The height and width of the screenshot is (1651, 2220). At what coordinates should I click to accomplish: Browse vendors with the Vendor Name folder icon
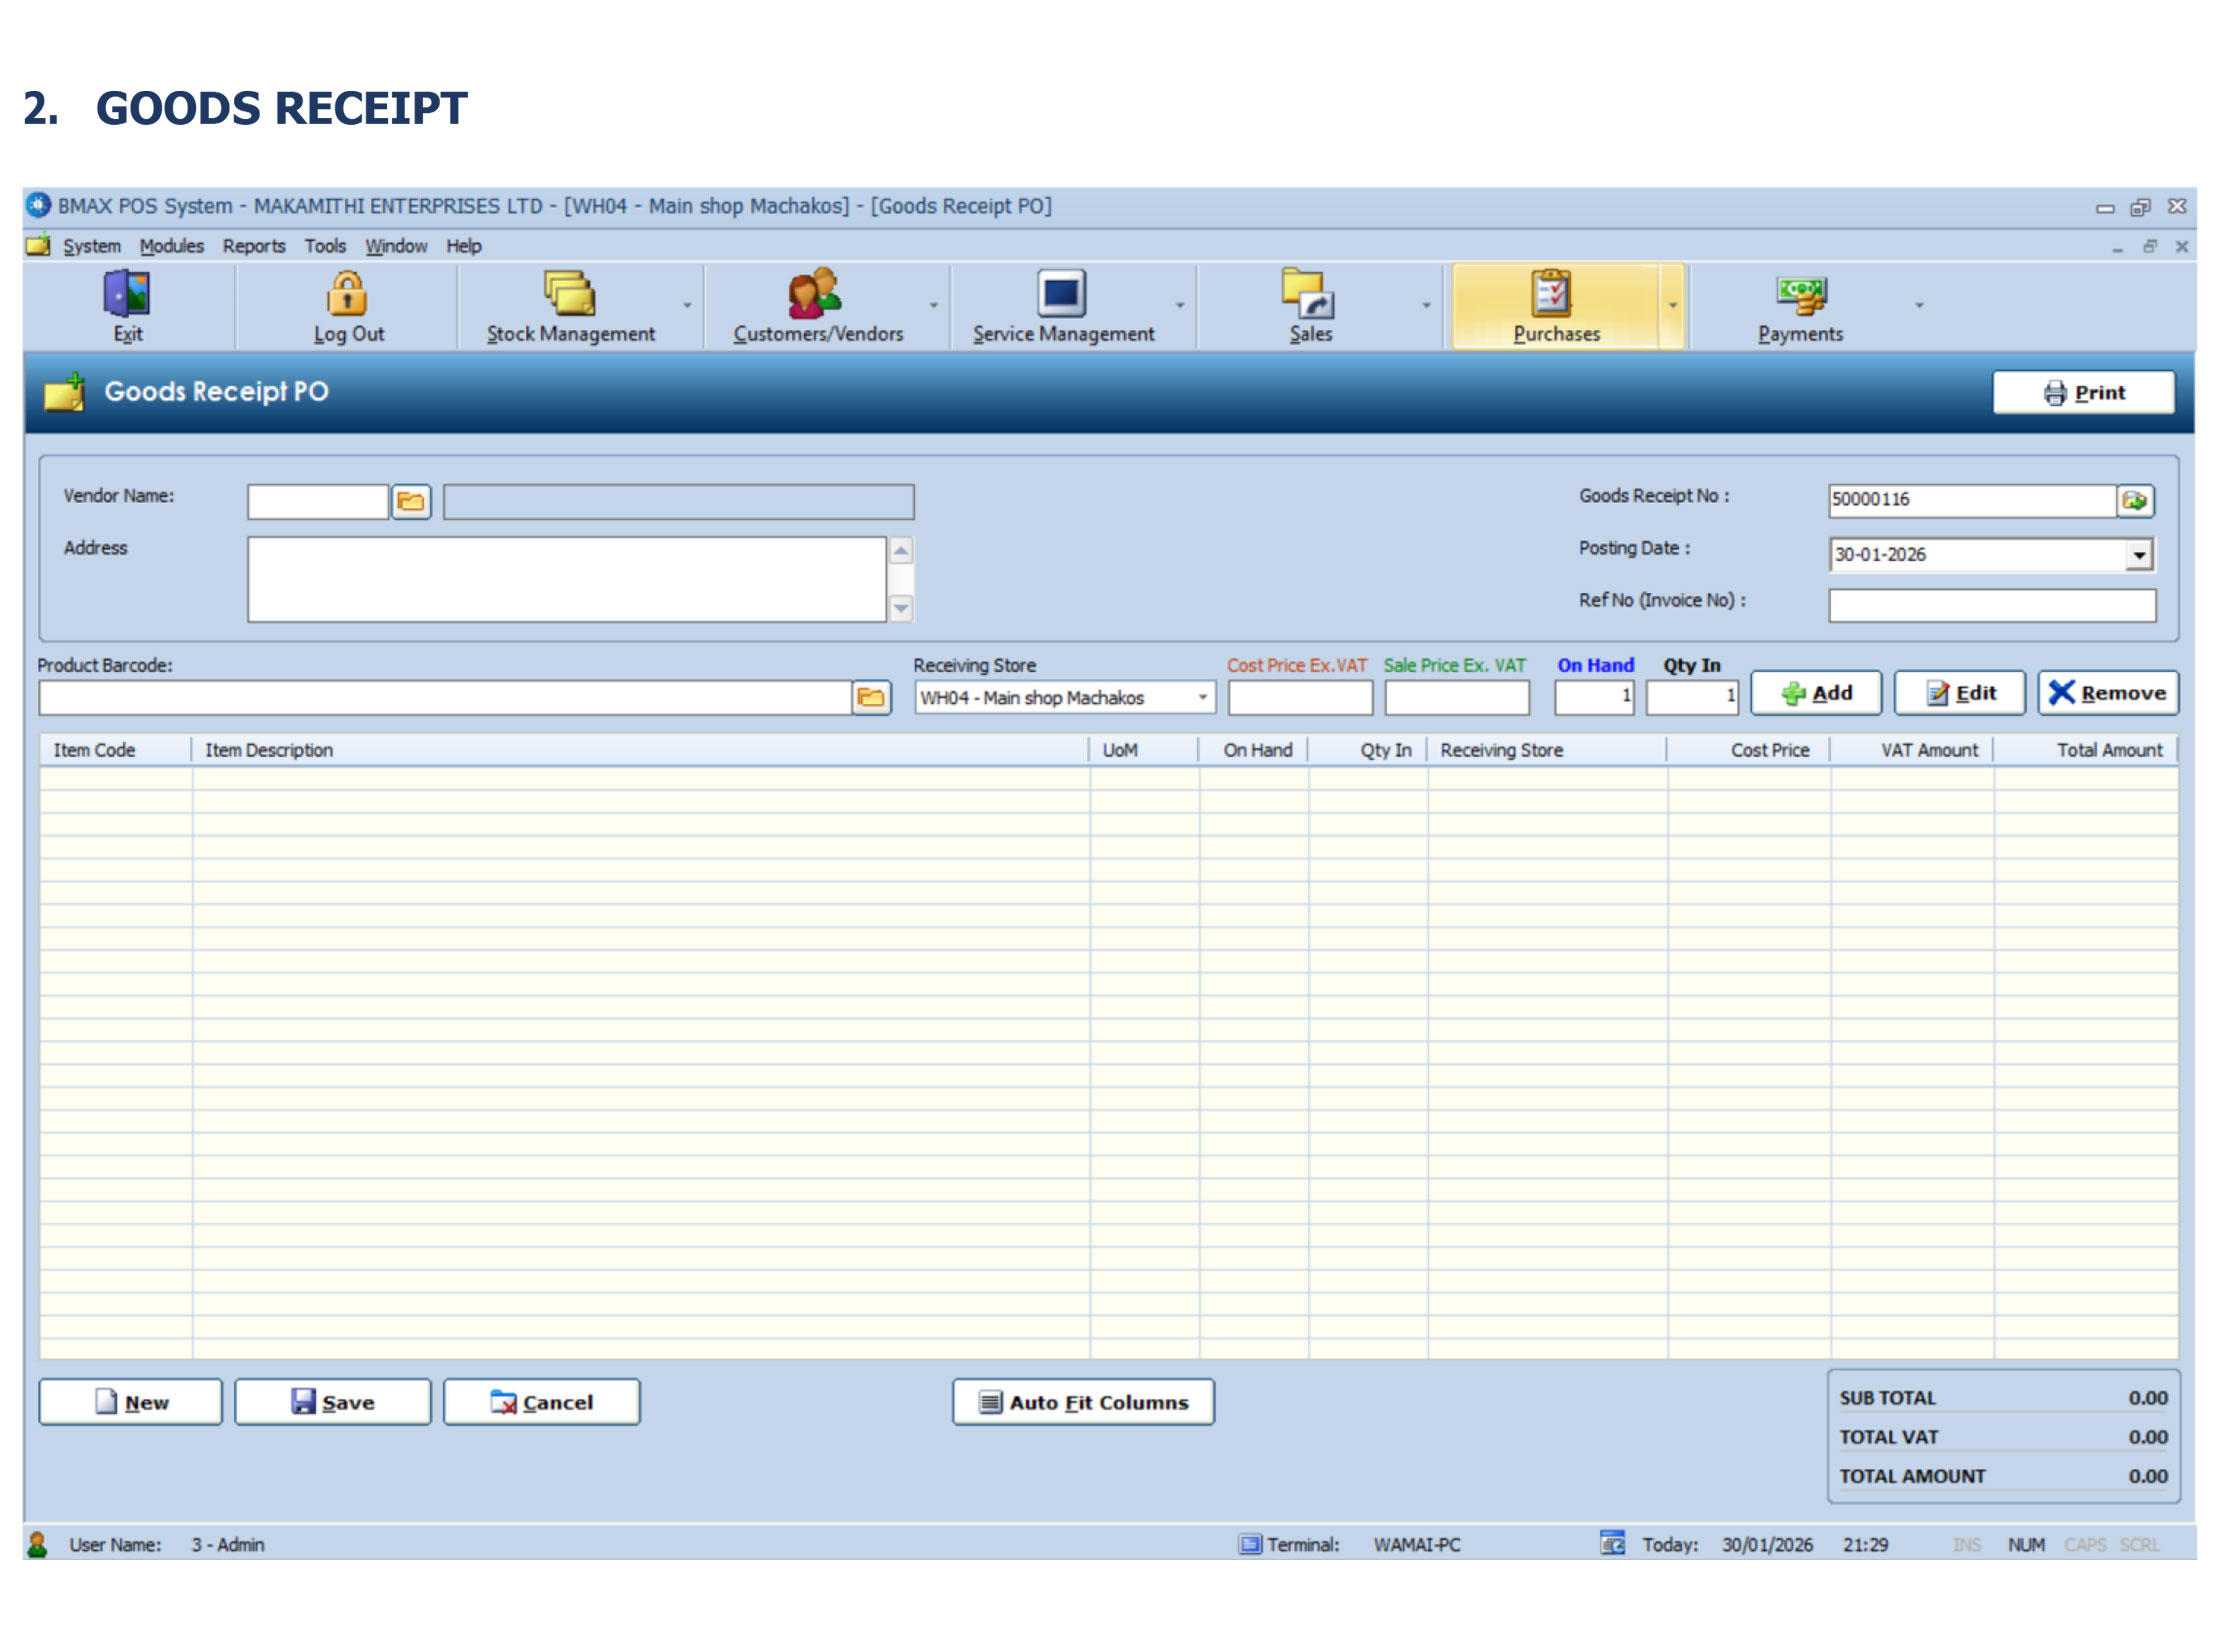[x=411, y=502]
